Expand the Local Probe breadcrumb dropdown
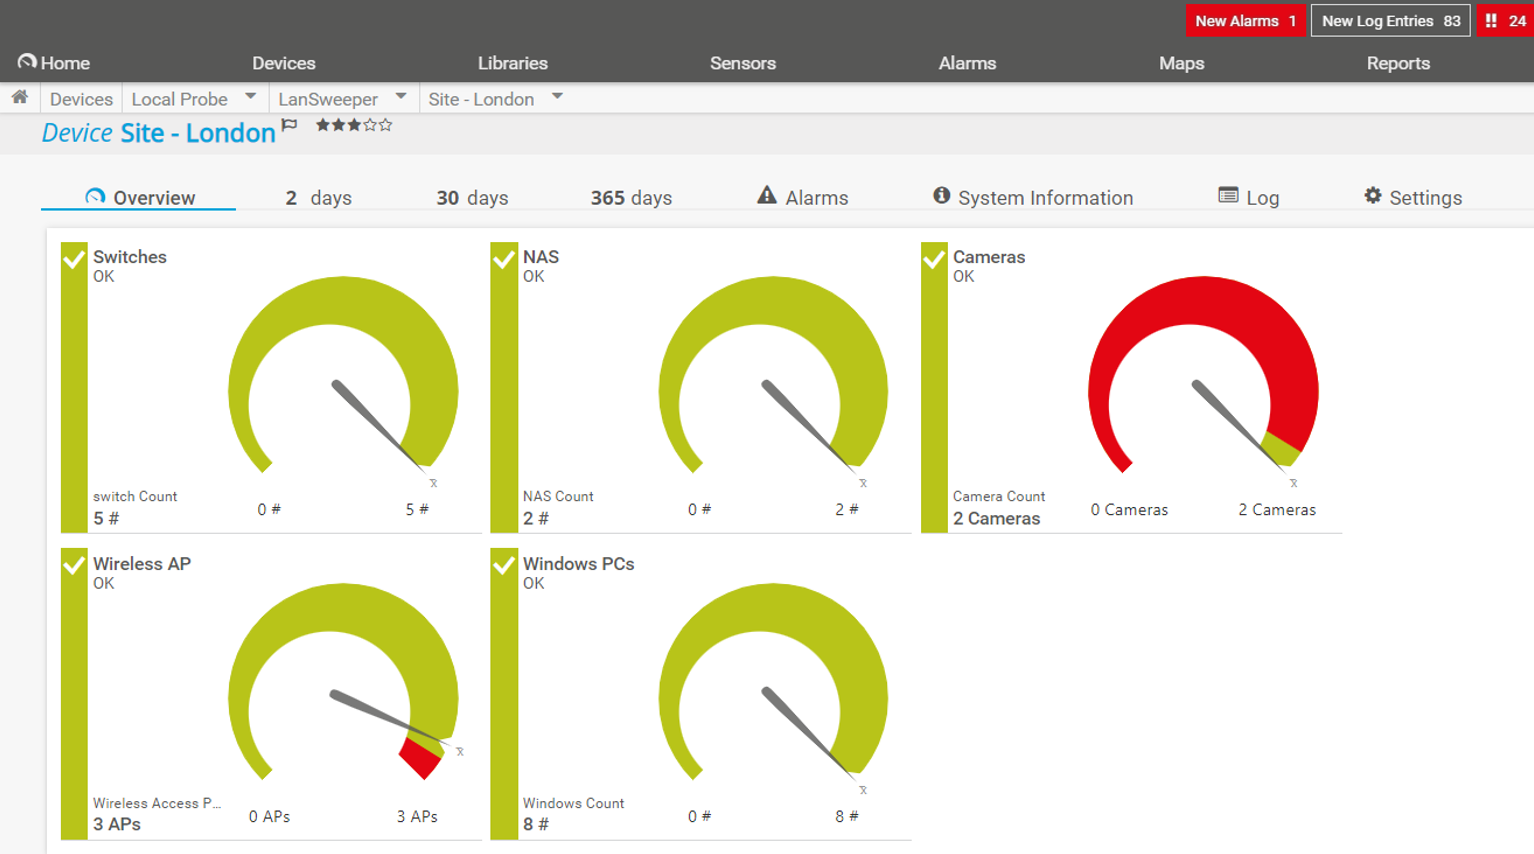1534x854 pixels. point(251,97)
